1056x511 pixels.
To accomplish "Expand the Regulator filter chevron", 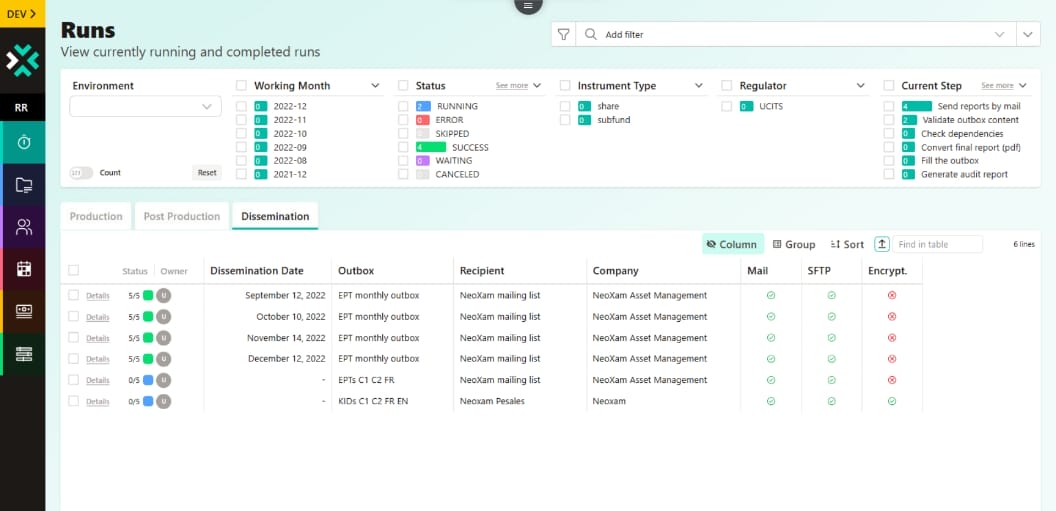I will pyautogui.click(x=861, y=86).
